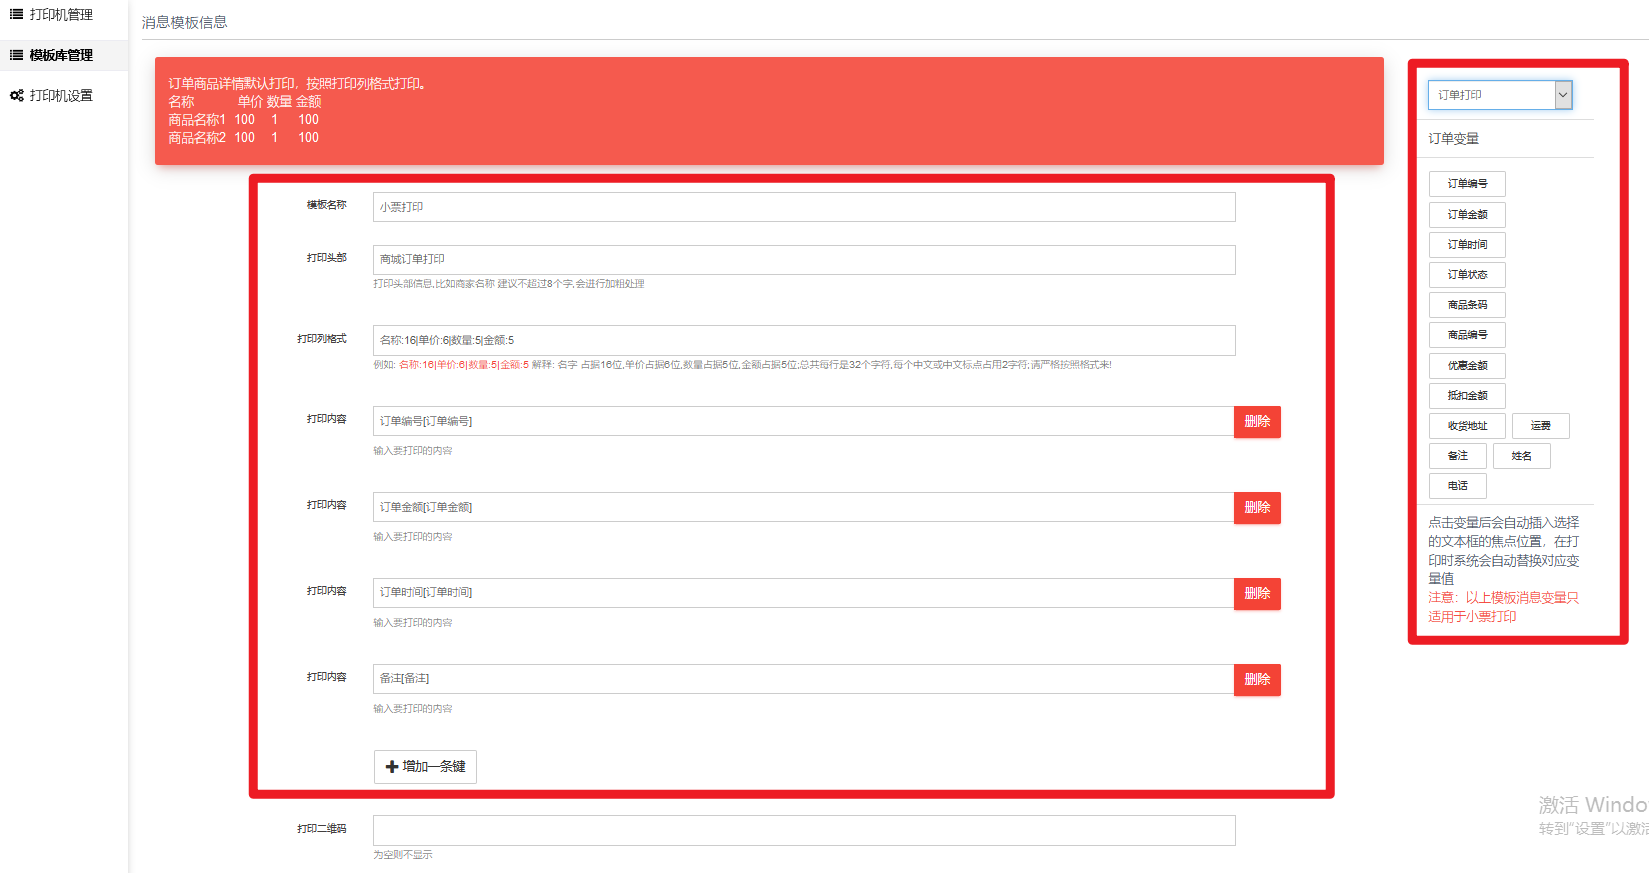Viewport: 1649px width, 873px height.
Task: Insert the 商品条码 variable
Action: [x=1467, y=305]
